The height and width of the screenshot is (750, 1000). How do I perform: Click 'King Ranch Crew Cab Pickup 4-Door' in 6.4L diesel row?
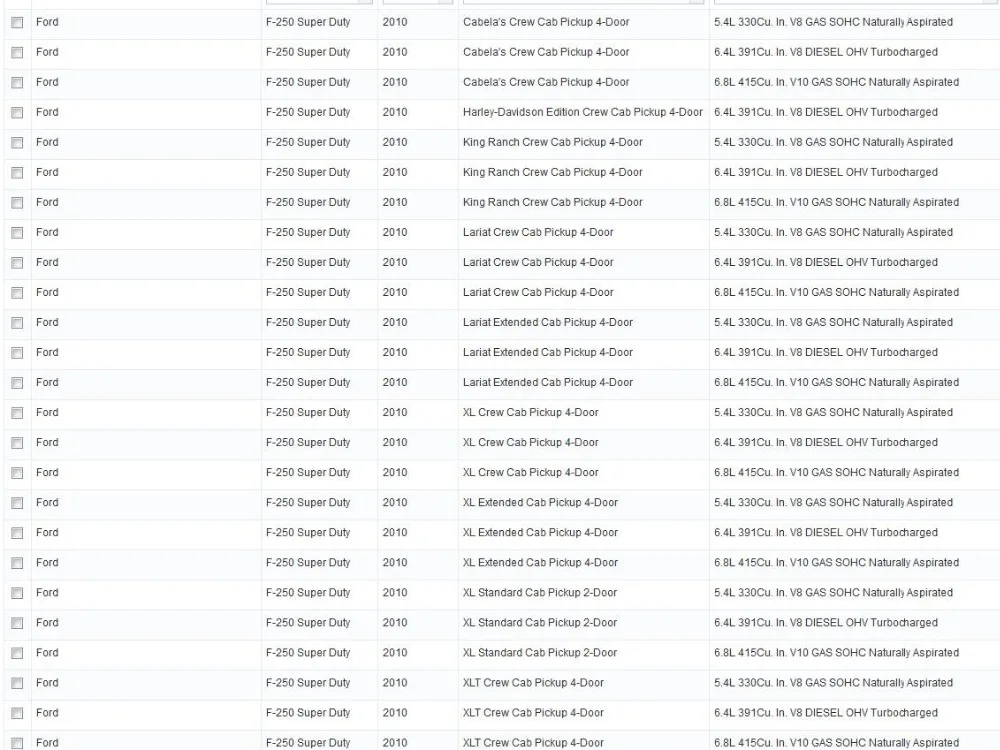pyautogui.click(x=553, y=172)
